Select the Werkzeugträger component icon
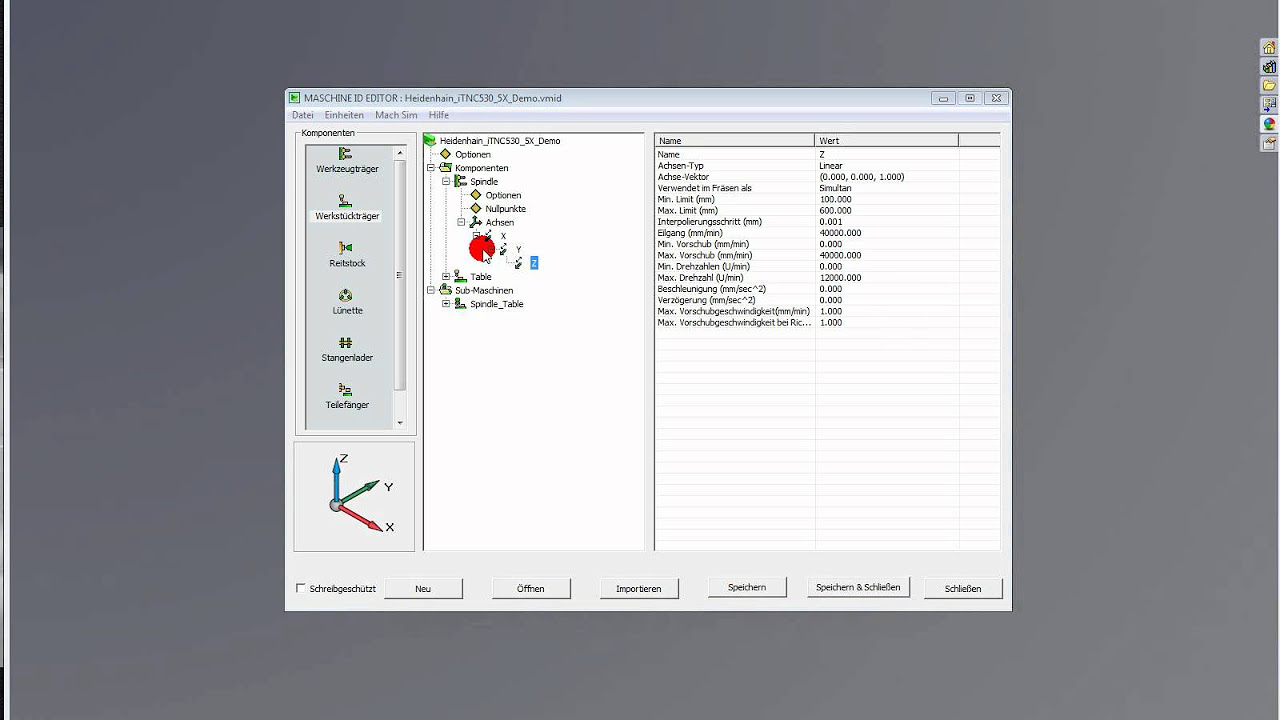 coord(345,154)
